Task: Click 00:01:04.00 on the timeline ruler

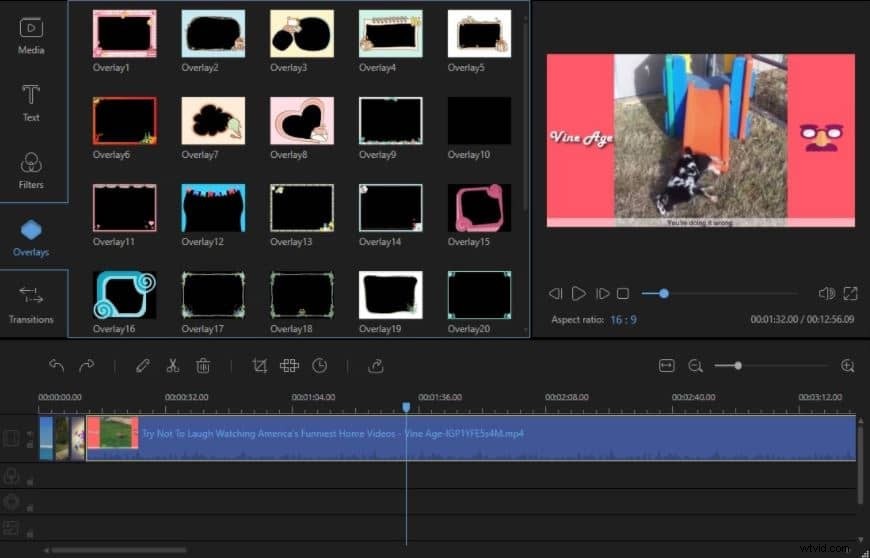Action: 313,397
